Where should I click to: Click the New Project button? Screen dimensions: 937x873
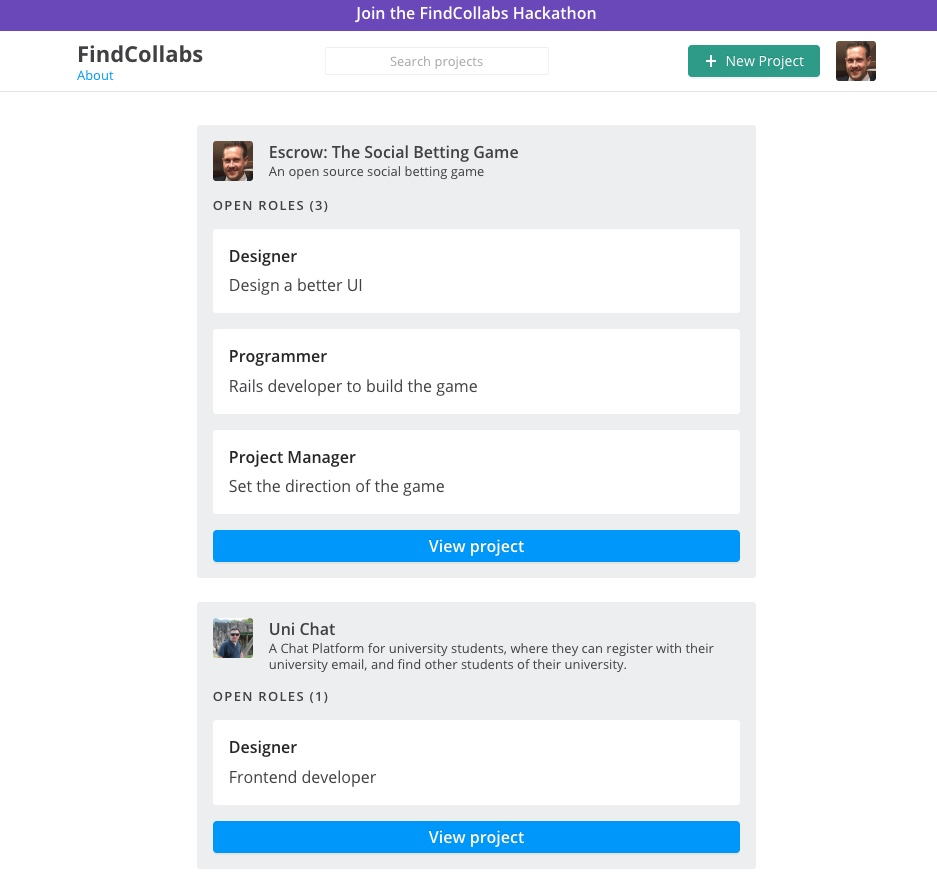pos(753,61)
